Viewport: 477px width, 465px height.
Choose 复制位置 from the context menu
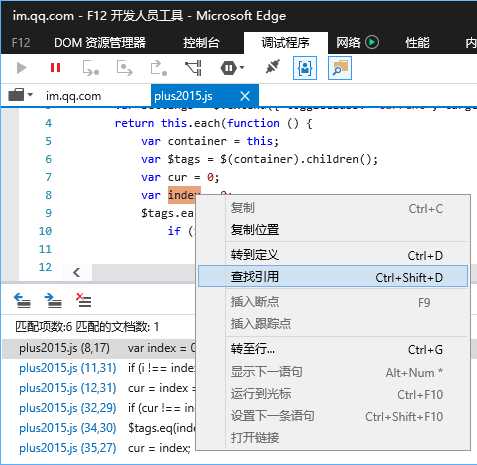333,230
